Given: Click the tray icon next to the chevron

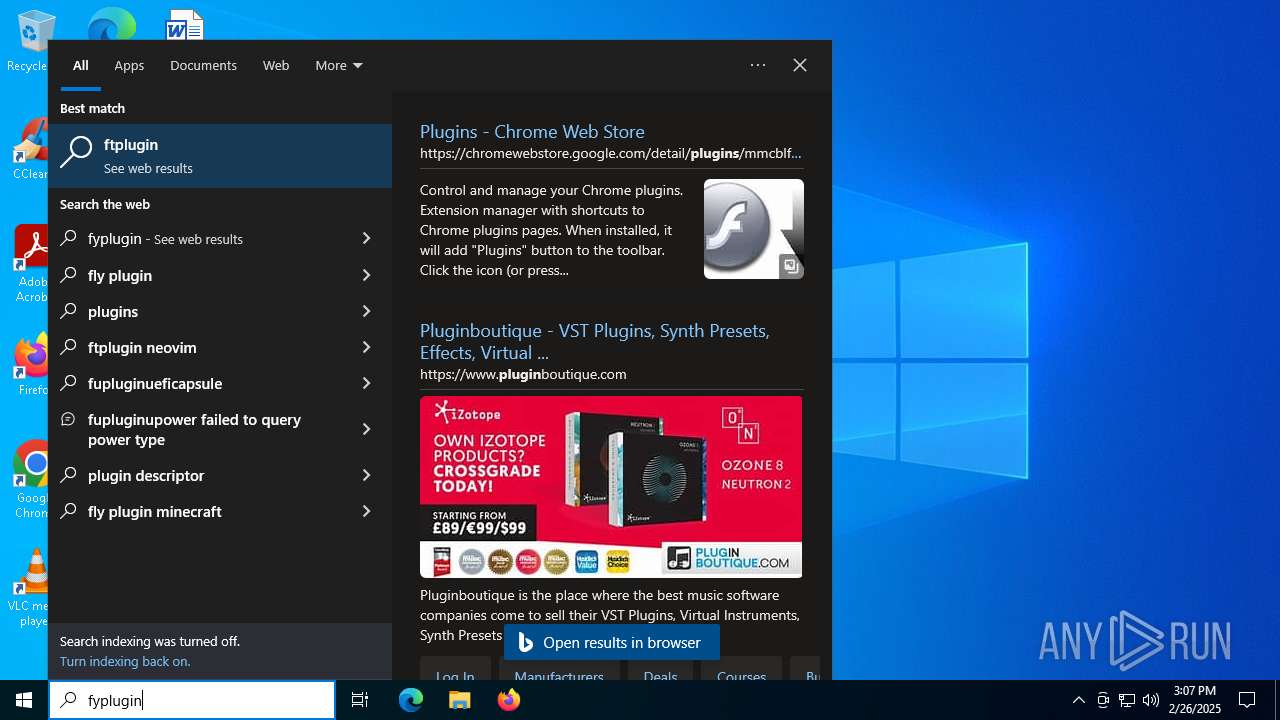Looking at the screenshot, I should pyautogui.click(x=1103, y=700).
